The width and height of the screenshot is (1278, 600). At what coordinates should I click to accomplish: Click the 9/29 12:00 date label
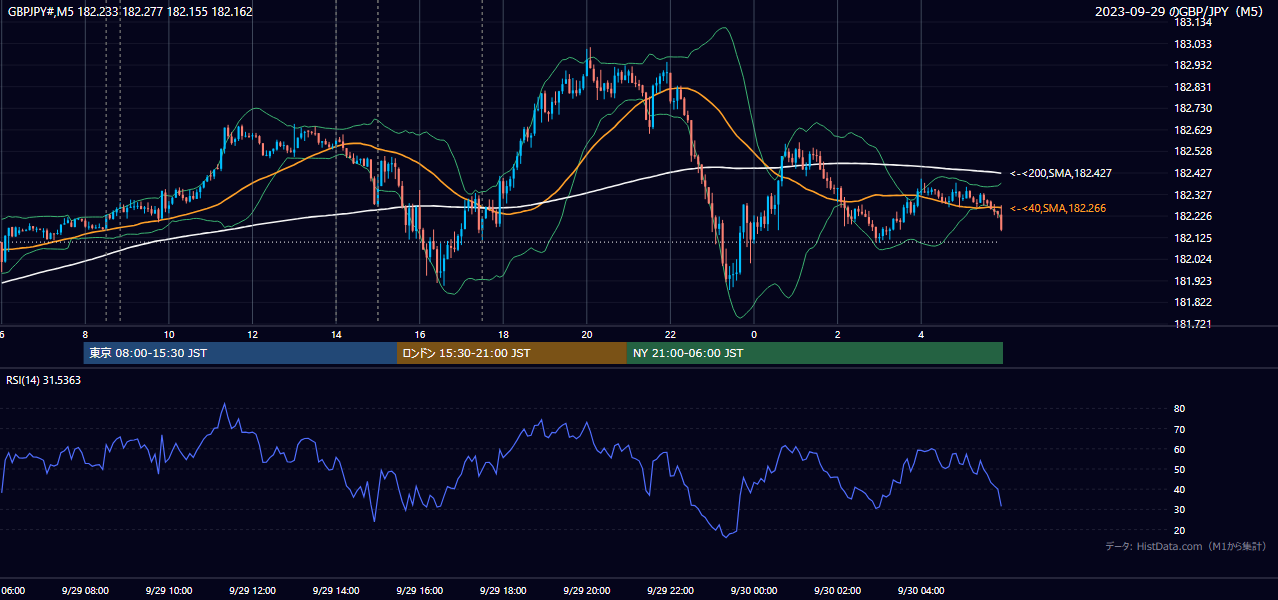(x=252, y=591)
